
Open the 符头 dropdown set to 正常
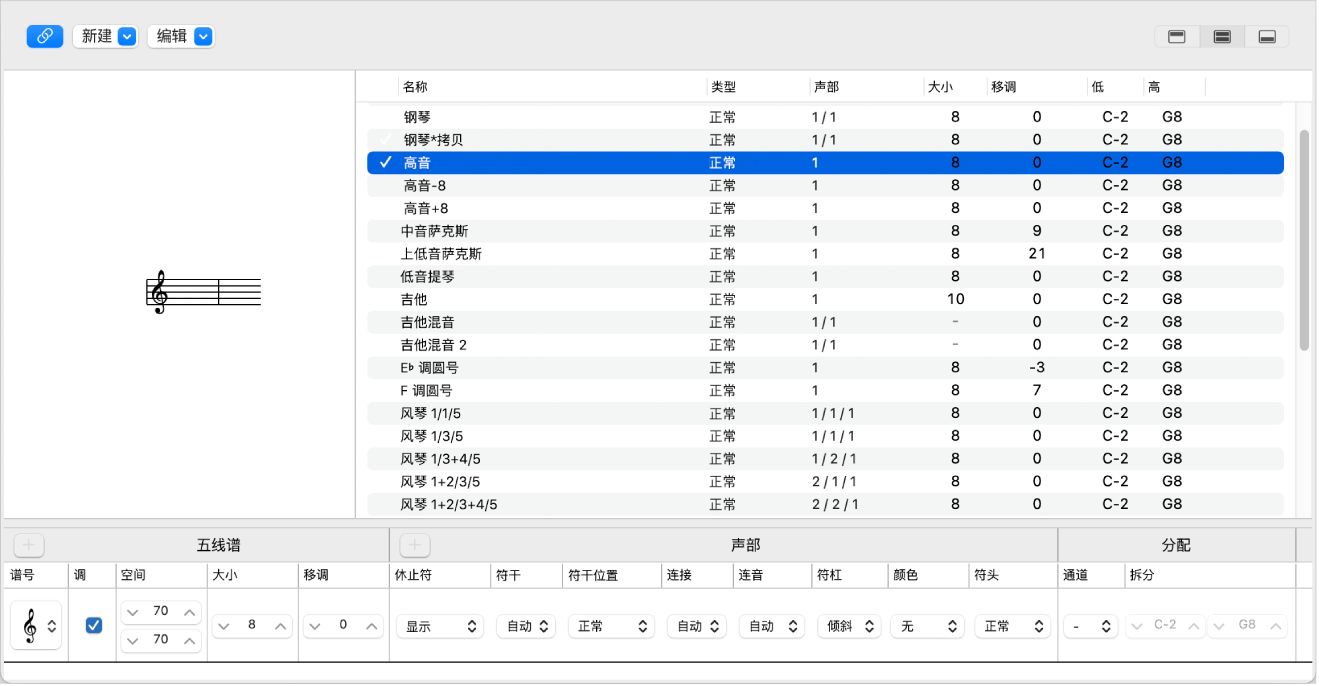pos(1013,625)
